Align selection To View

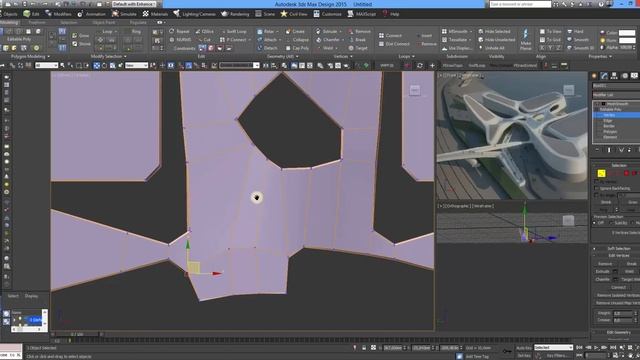click(550, 31)
